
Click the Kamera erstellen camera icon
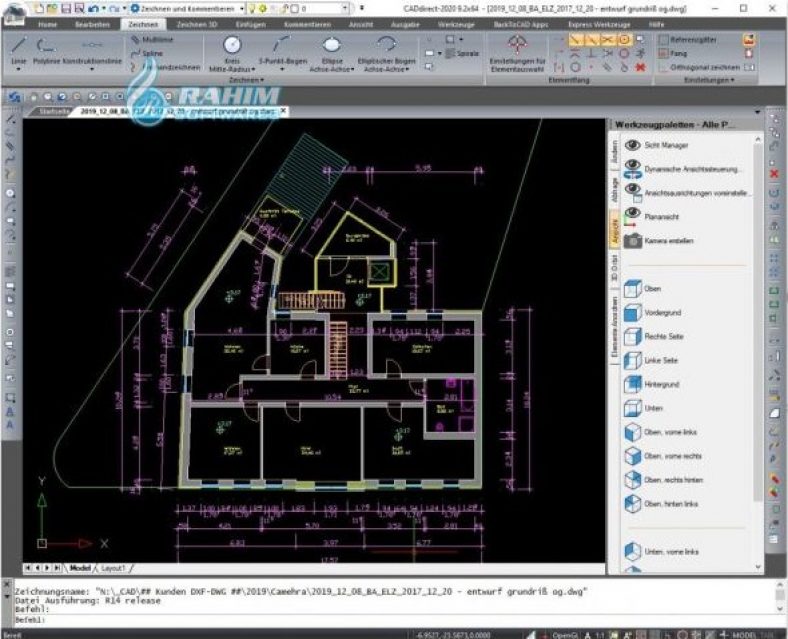[x=633, y=241]
